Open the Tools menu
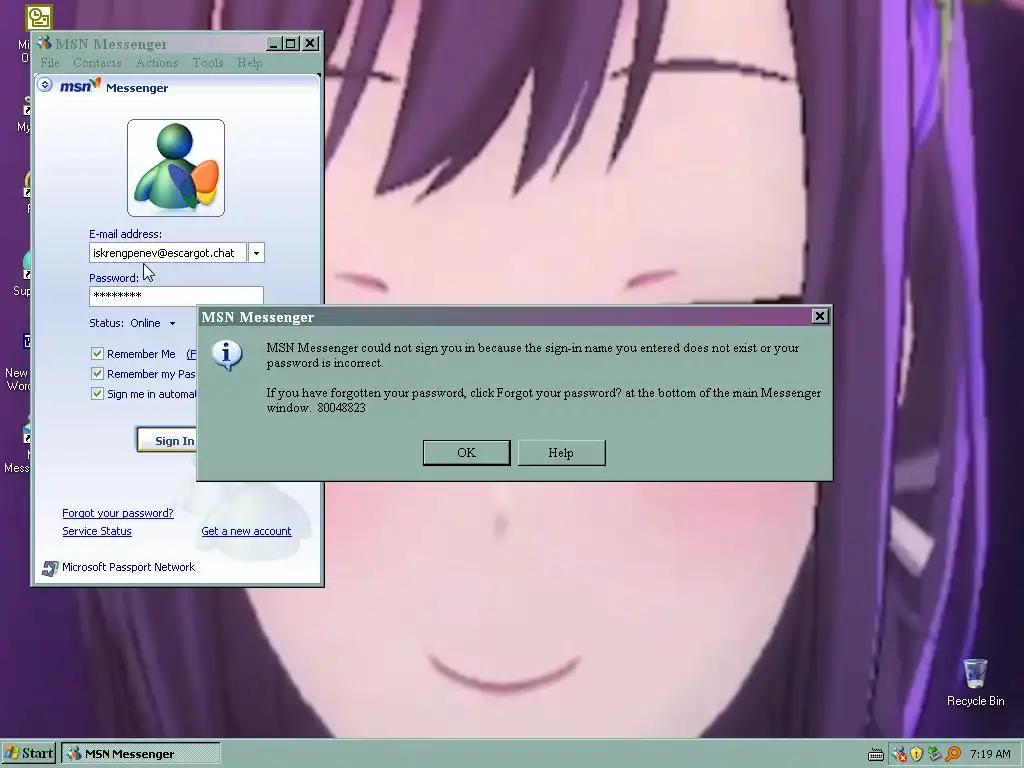Image resolution: width=1024 pixels, height=768 pixels. point(208,63)
